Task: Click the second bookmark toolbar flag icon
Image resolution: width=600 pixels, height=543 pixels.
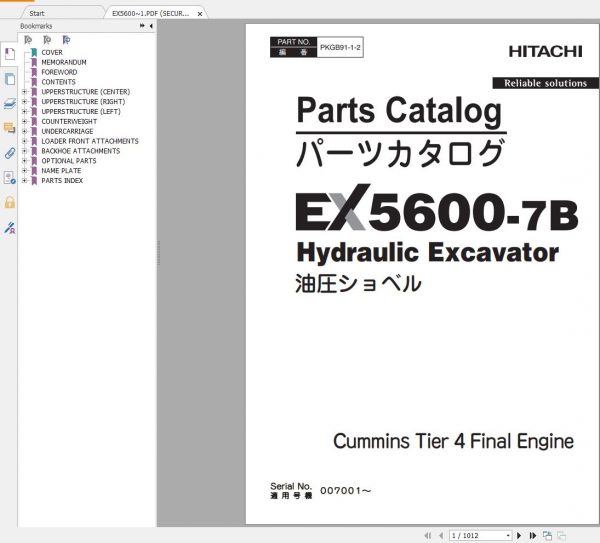Action: tap(47, 40)
